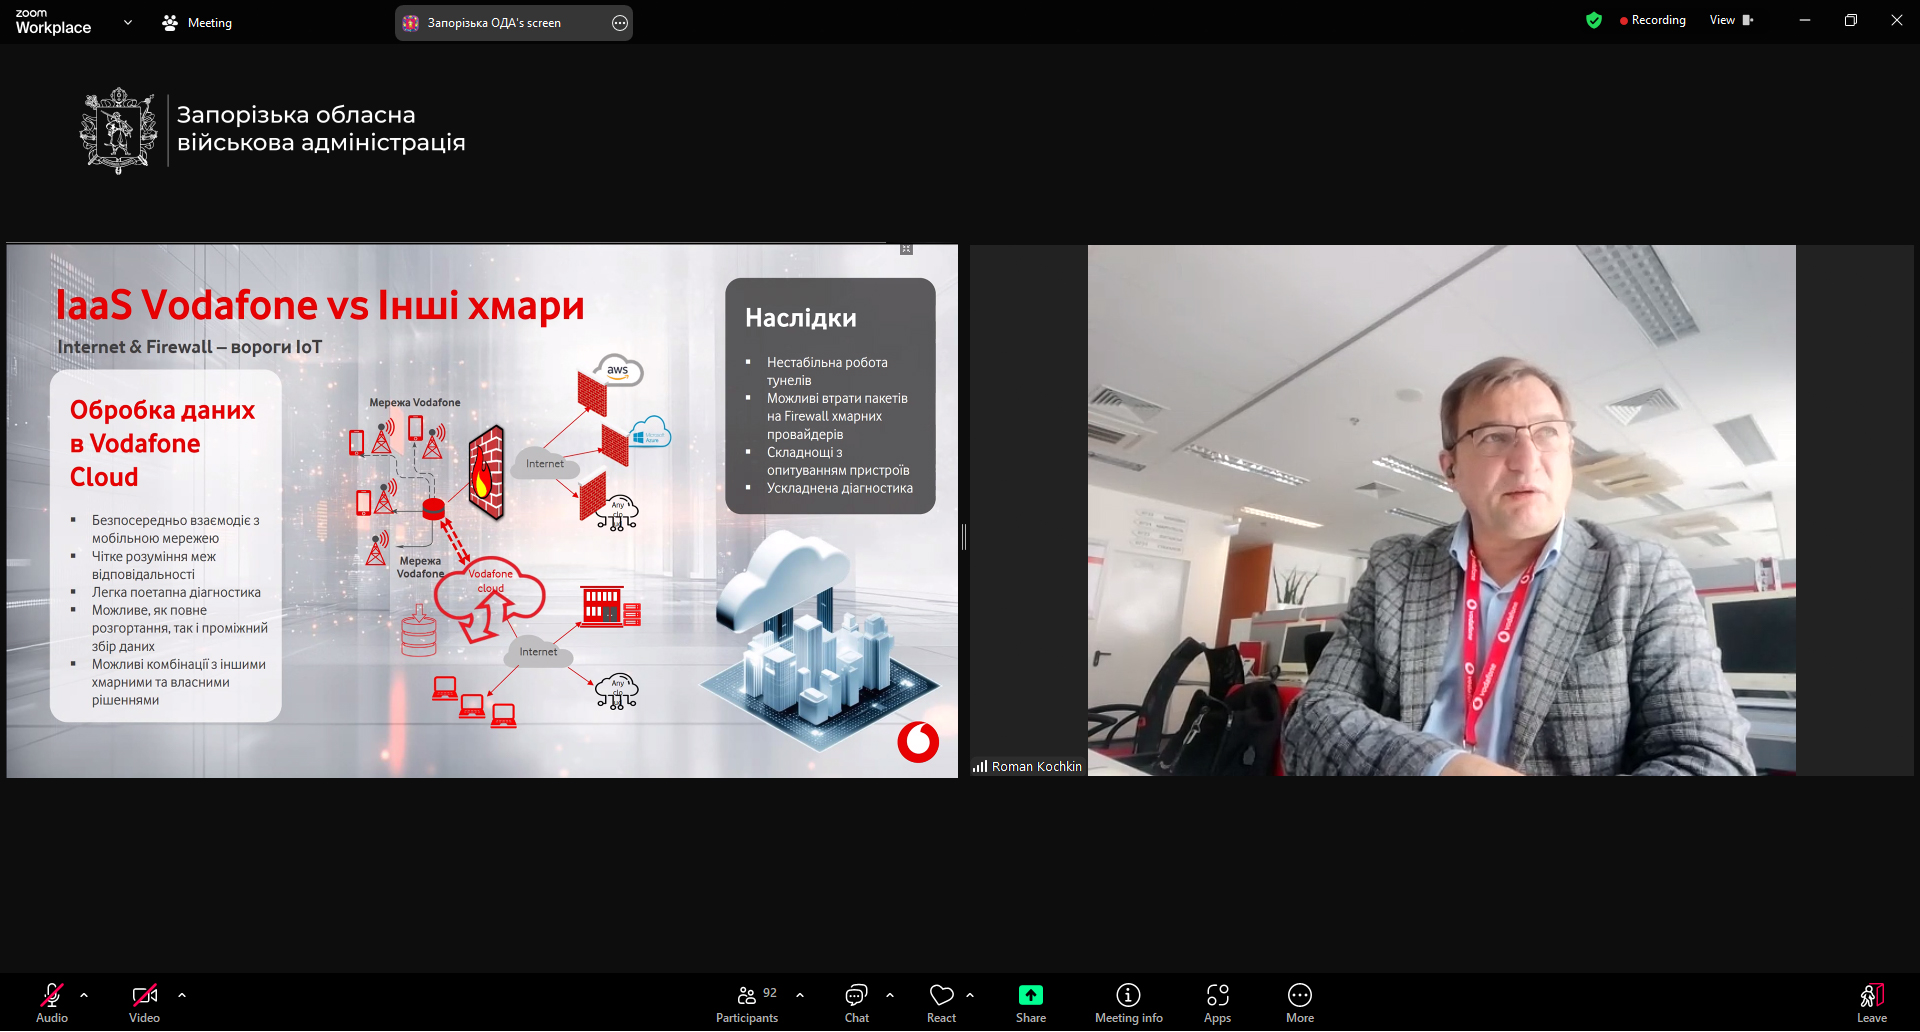The height and width of the screenshot is (1032, 1920).
Task: Restore down the Zoom window
Action: coord(1851,20)
